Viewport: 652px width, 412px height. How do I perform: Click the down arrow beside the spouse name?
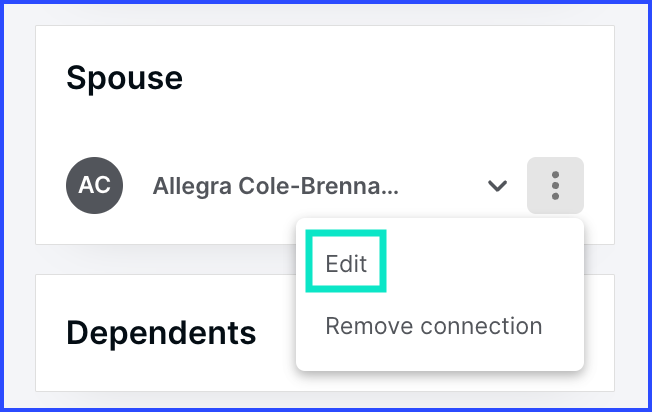[x=497, y=186]
